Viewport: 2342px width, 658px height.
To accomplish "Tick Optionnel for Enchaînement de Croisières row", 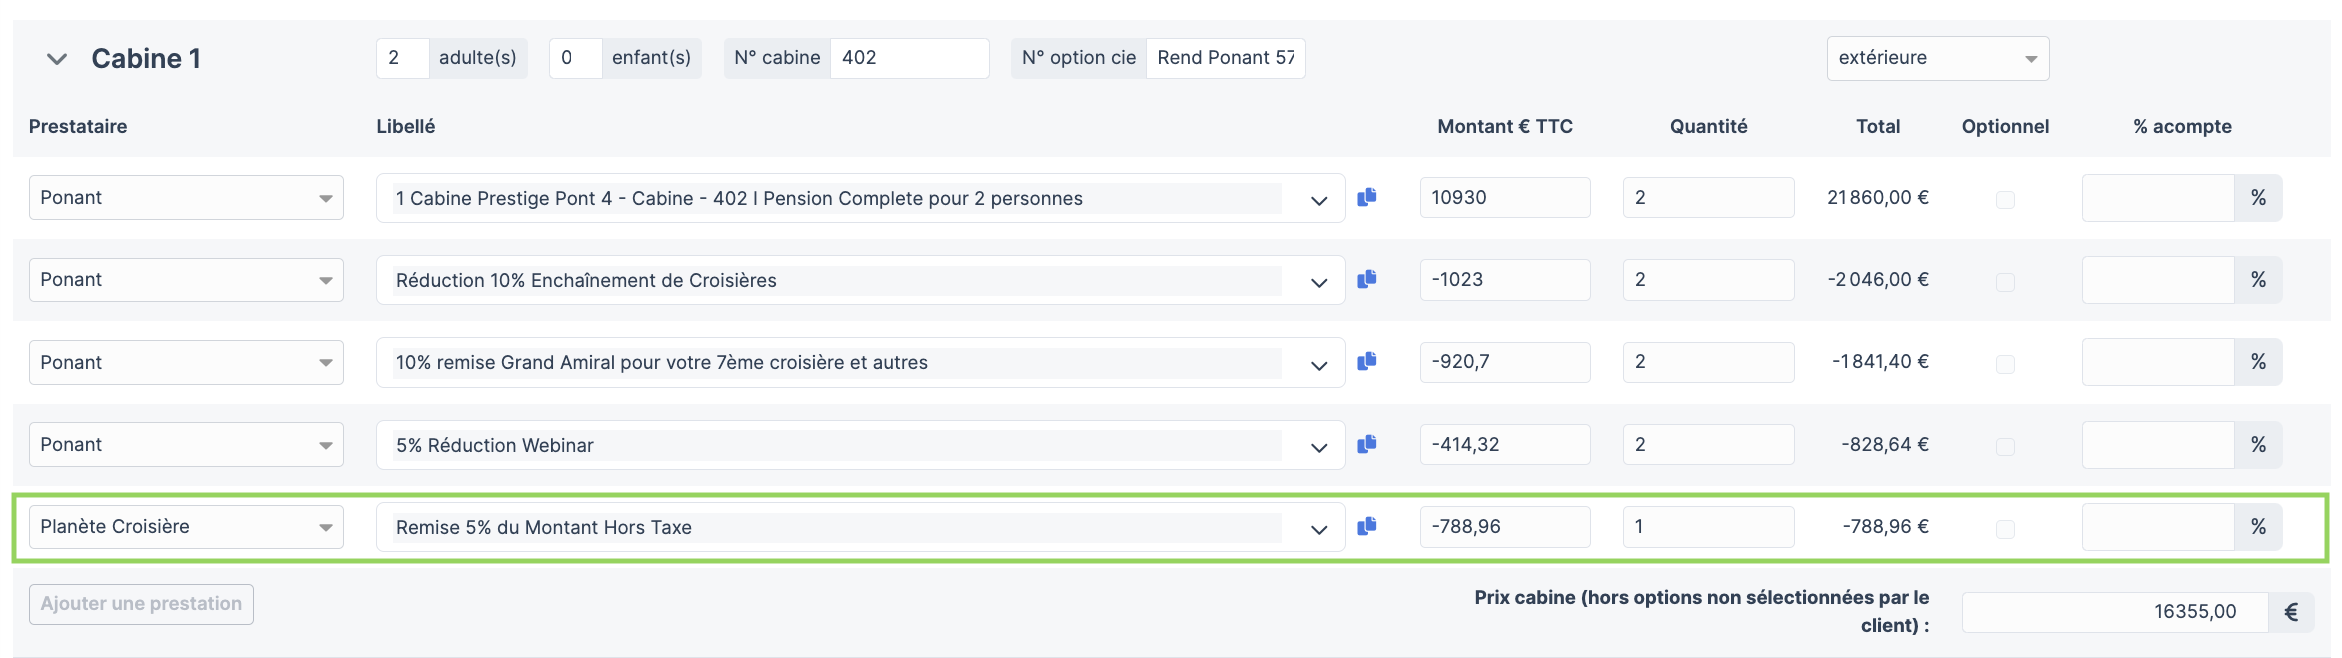I will tap(2005, 282).
